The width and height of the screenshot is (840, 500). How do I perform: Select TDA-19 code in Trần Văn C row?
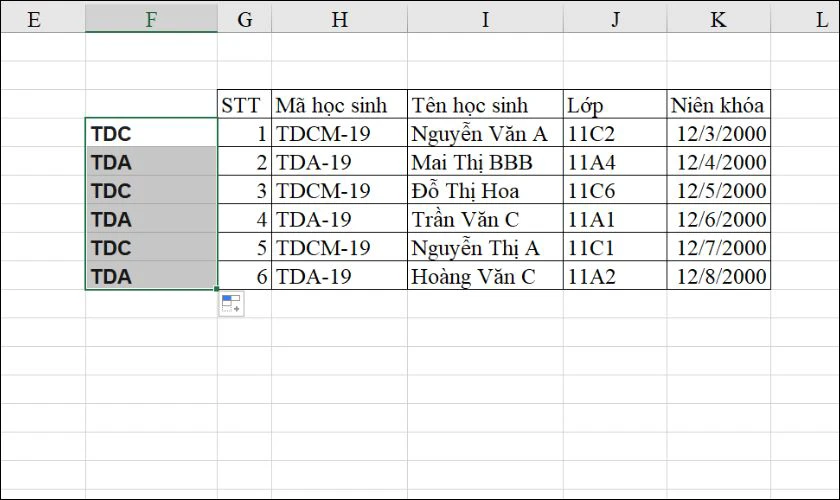(339, 219)
